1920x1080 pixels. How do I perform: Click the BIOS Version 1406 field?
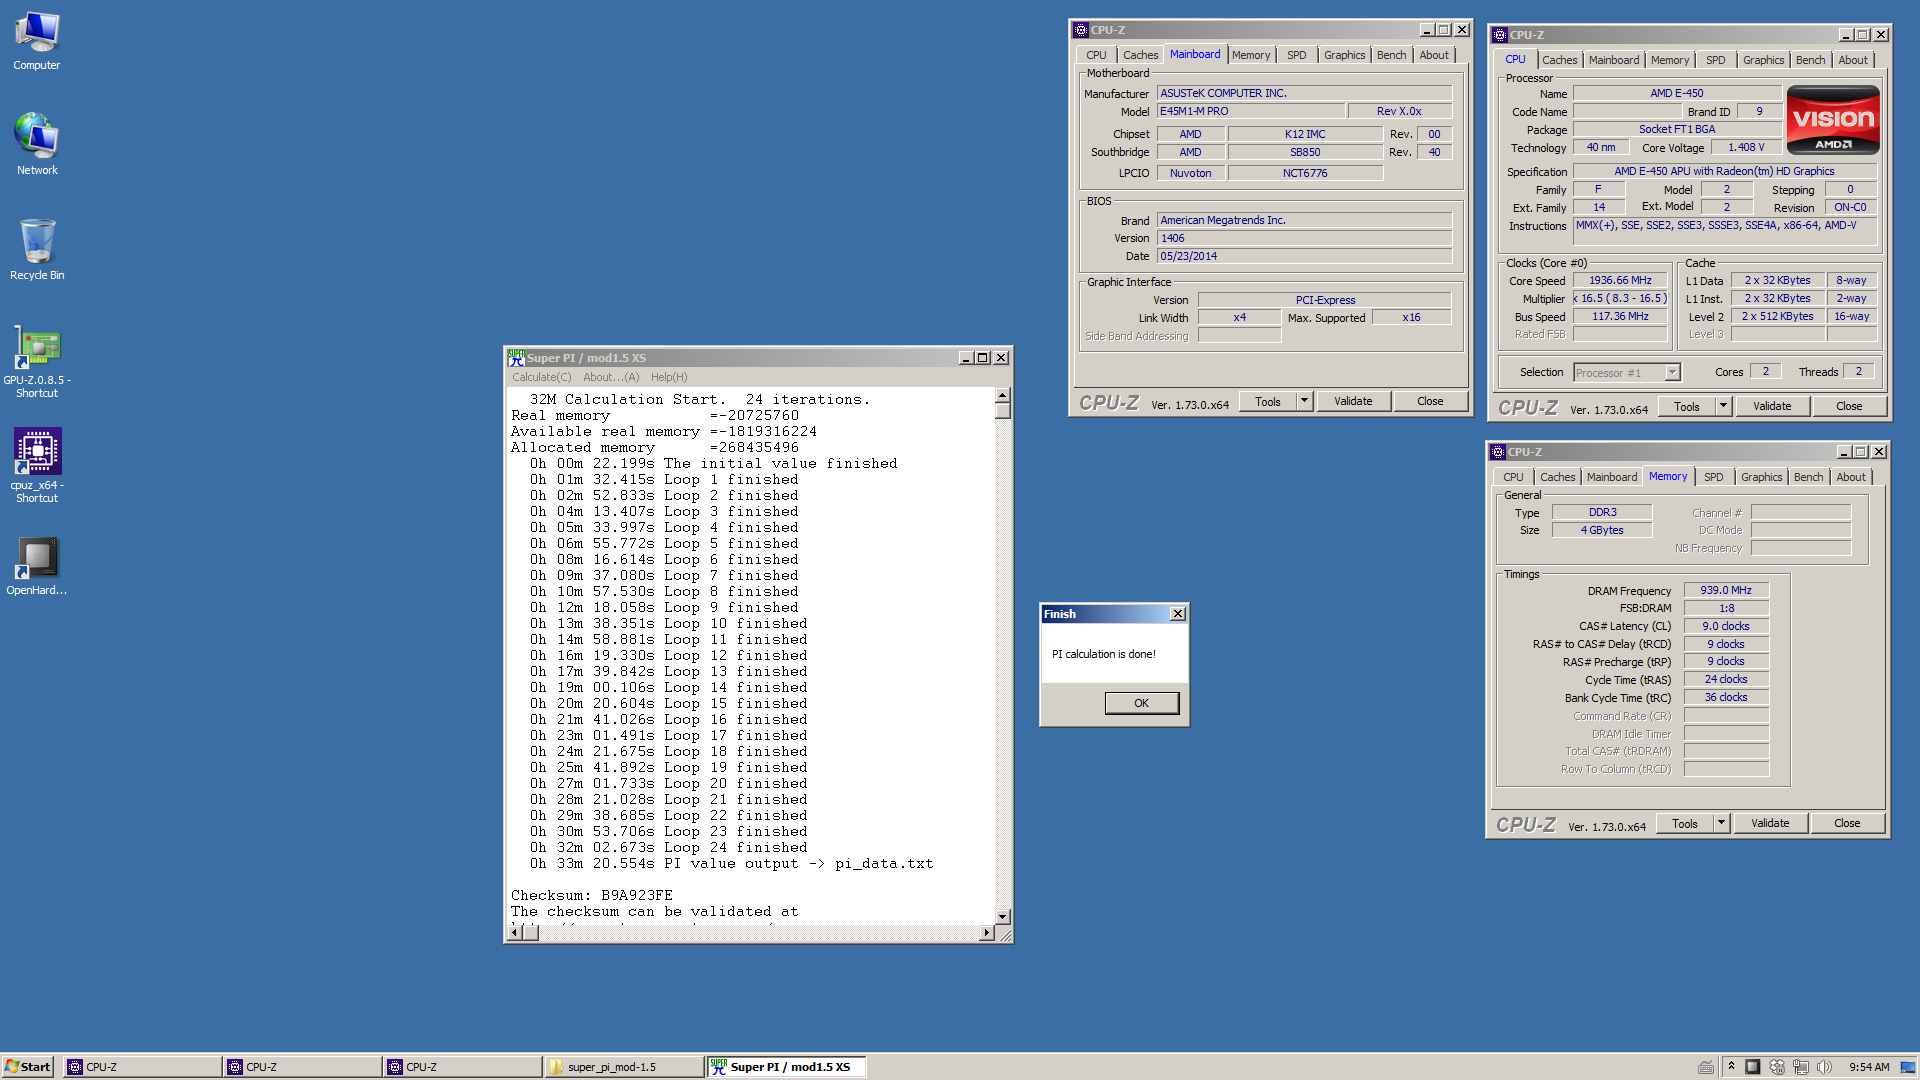click(1304, 238)
